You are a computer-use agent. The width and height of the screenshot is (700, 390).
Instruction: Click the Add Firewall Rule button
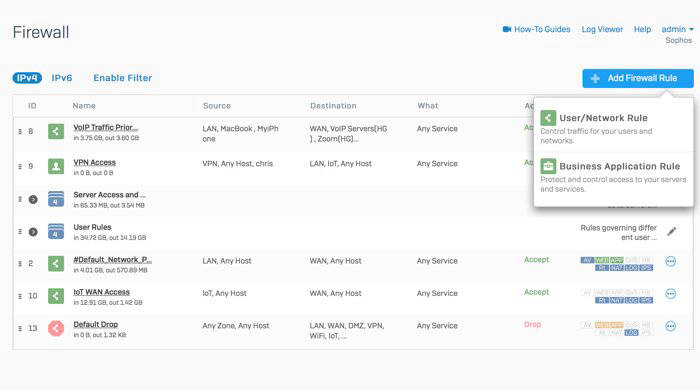[638, 78]
